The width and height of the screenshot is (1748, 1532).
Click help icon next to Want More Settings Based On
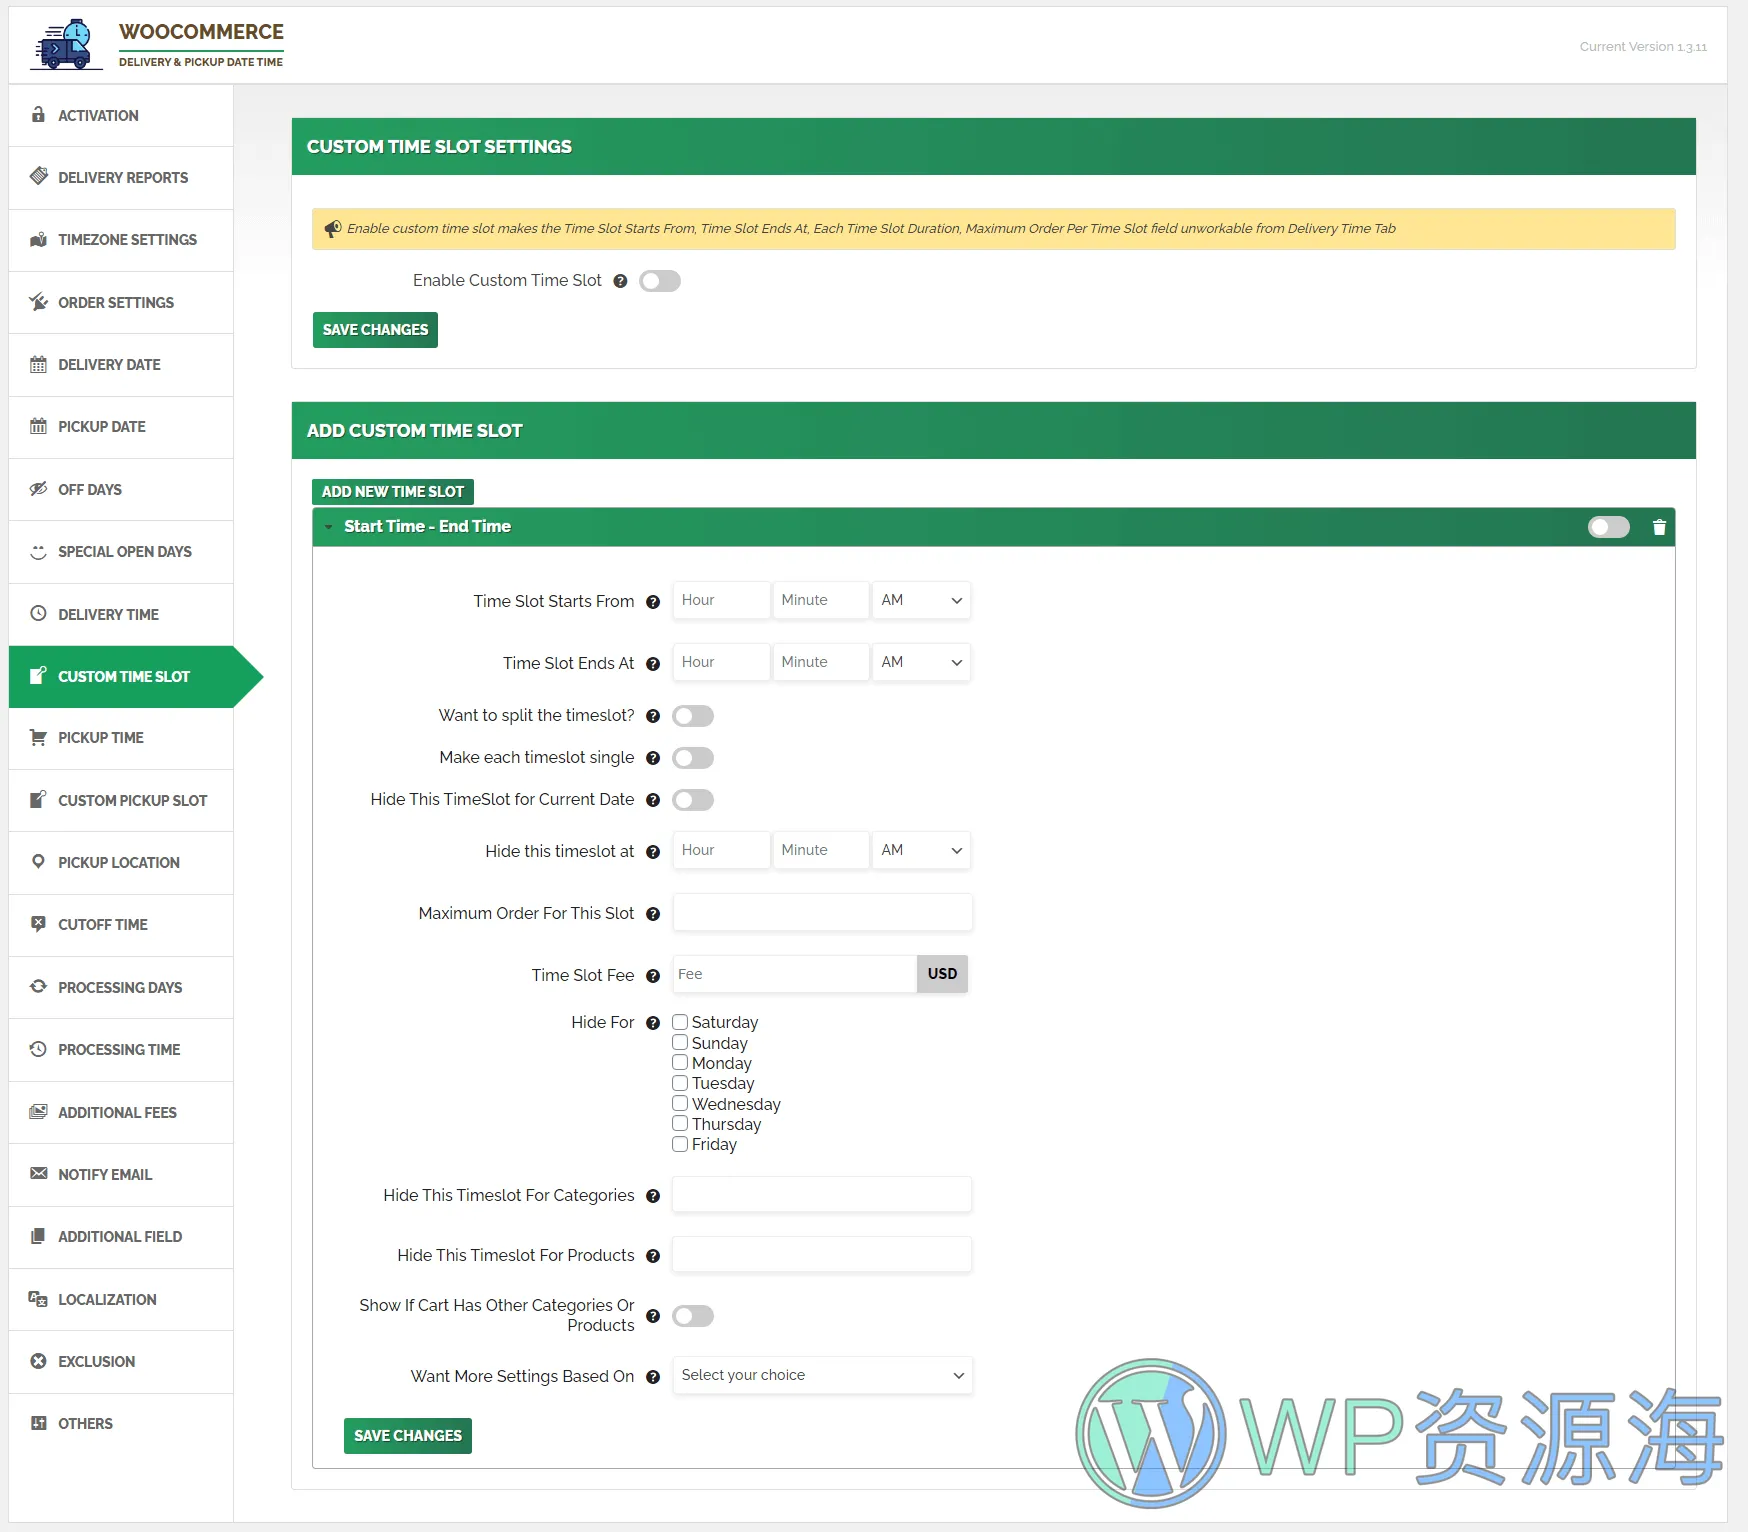[653, 1377]
